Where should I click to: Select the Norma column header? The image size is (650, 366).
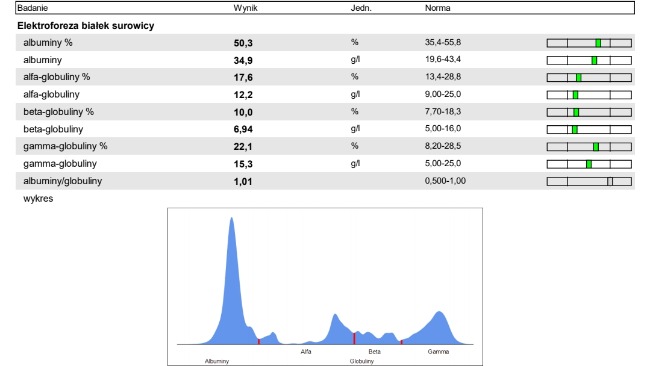point(437,8)
